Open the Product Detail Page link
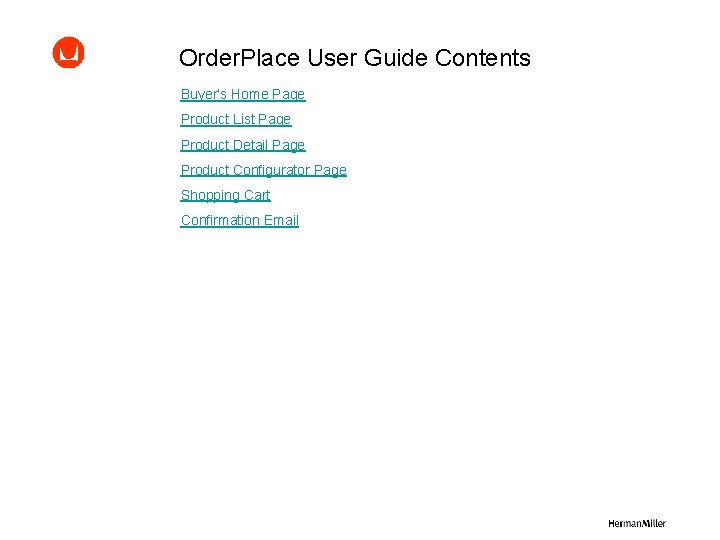 243,145
